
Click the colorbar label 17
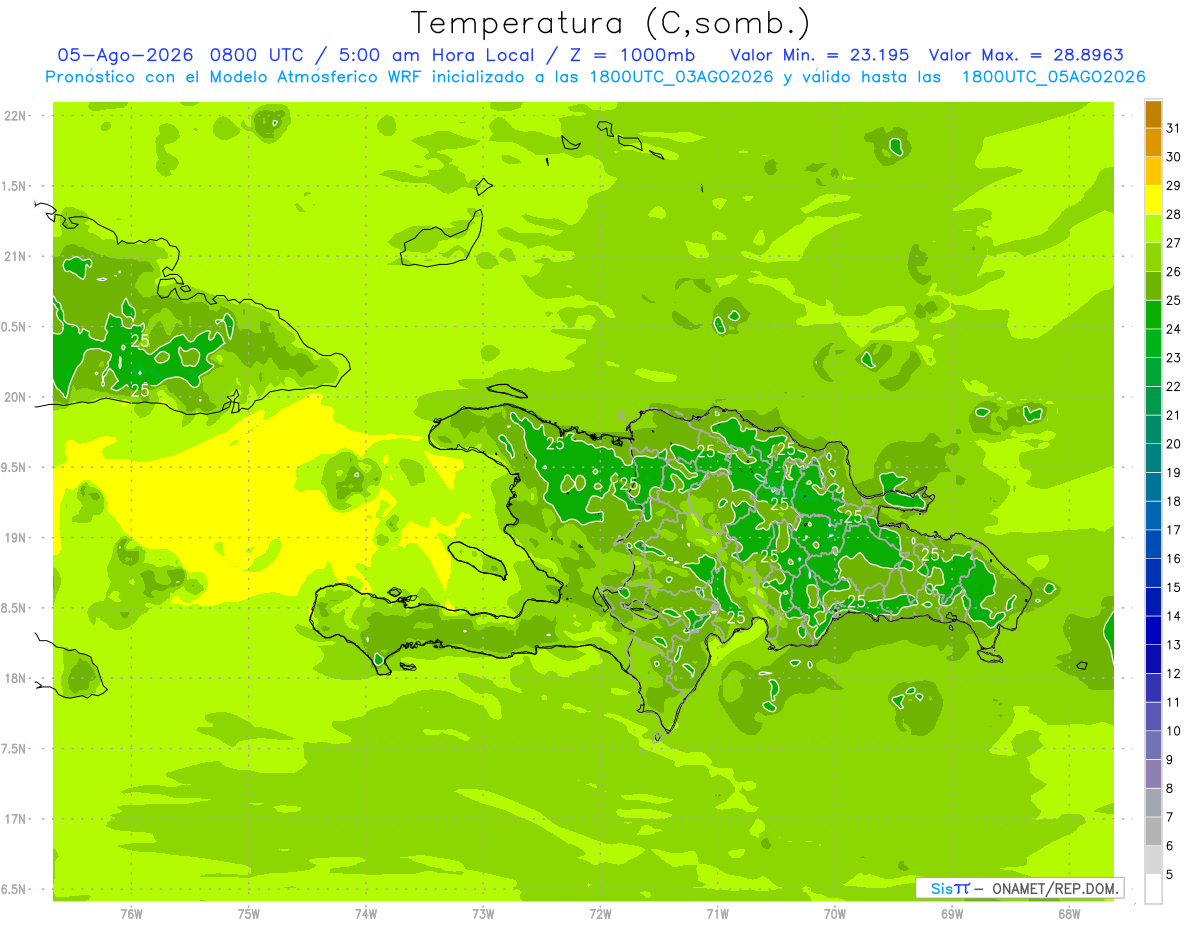(1174, 530)
